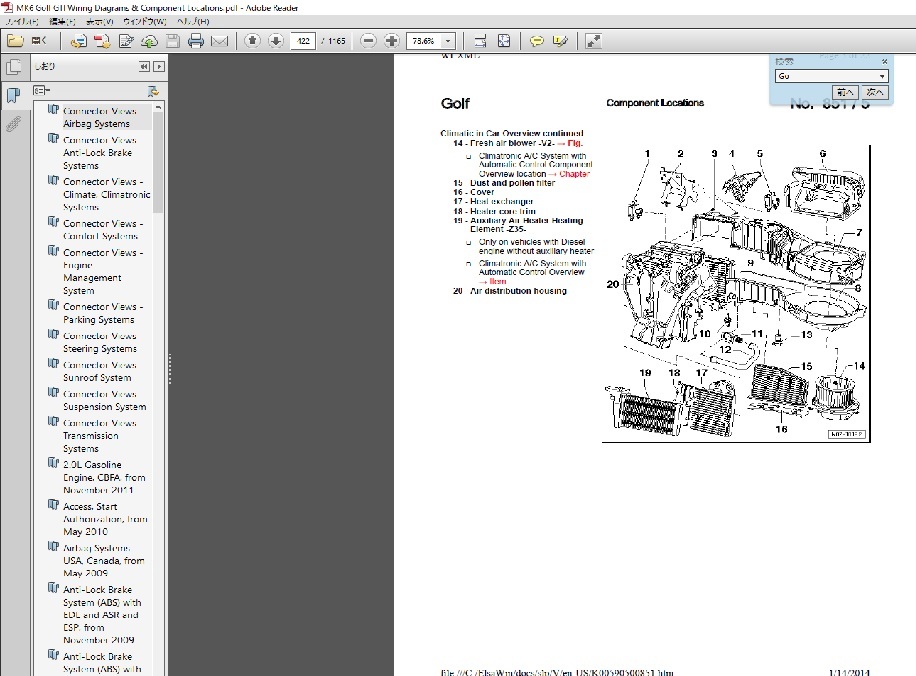Open bookmark 2.0L Gasoline Engine, CBFA
Screen dimensions: 916x676
(104, 477)
